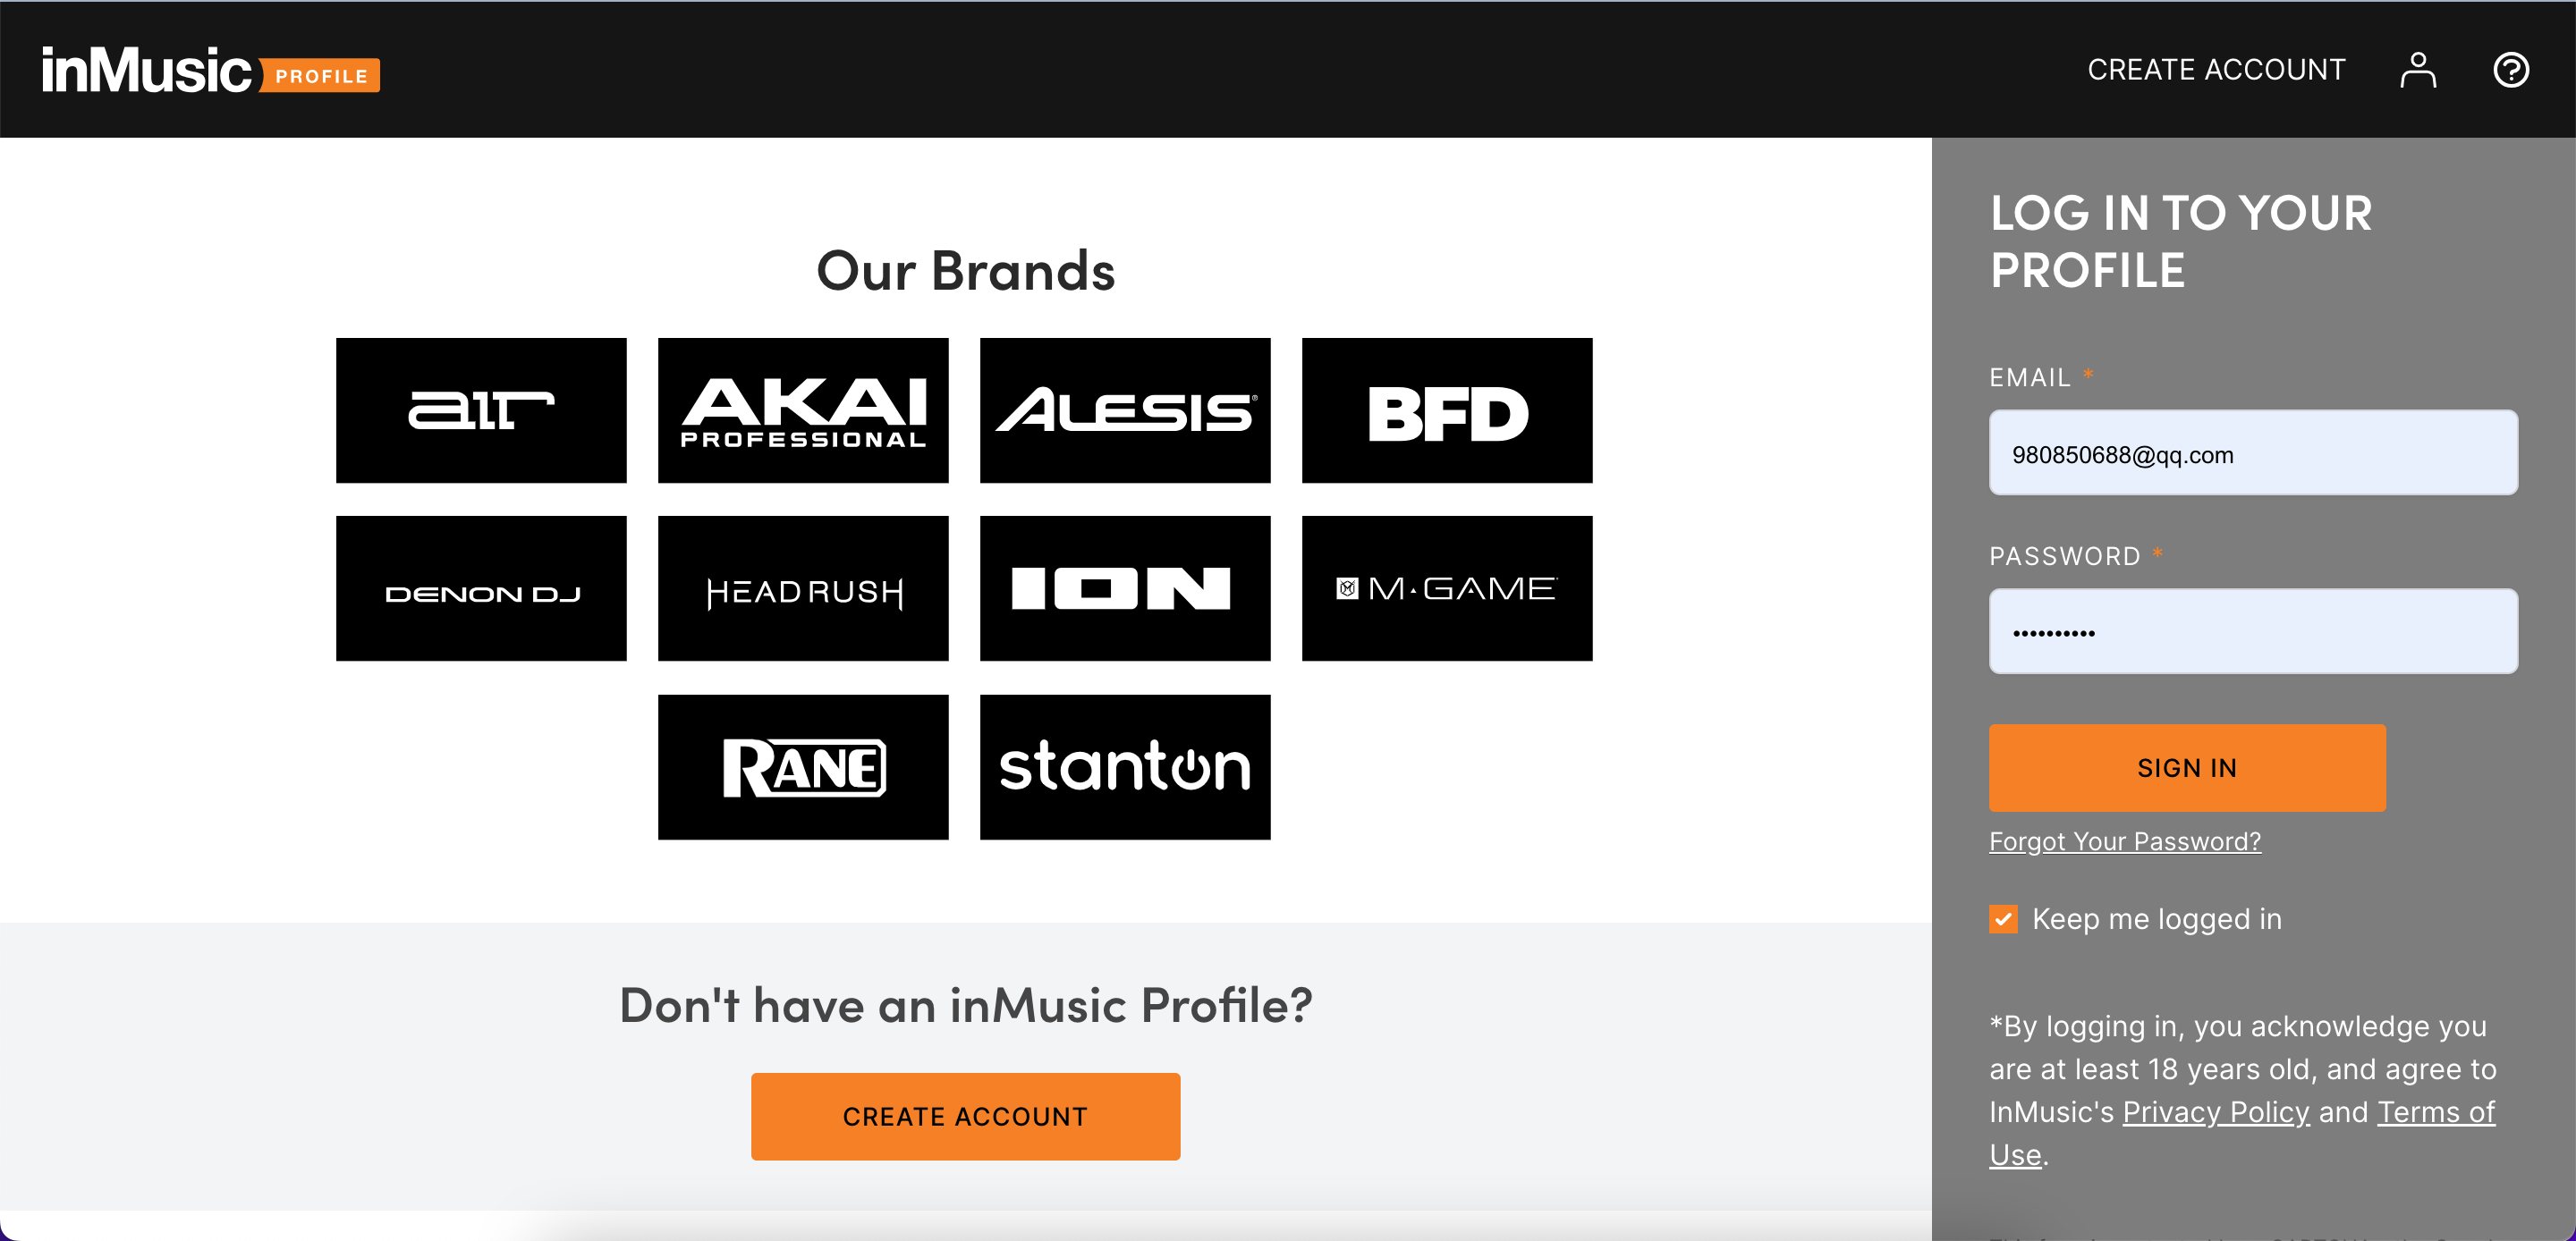Screen dimensions: 2576x1241
Task: Select the AIR brand tile
Action: pos(481,410)
